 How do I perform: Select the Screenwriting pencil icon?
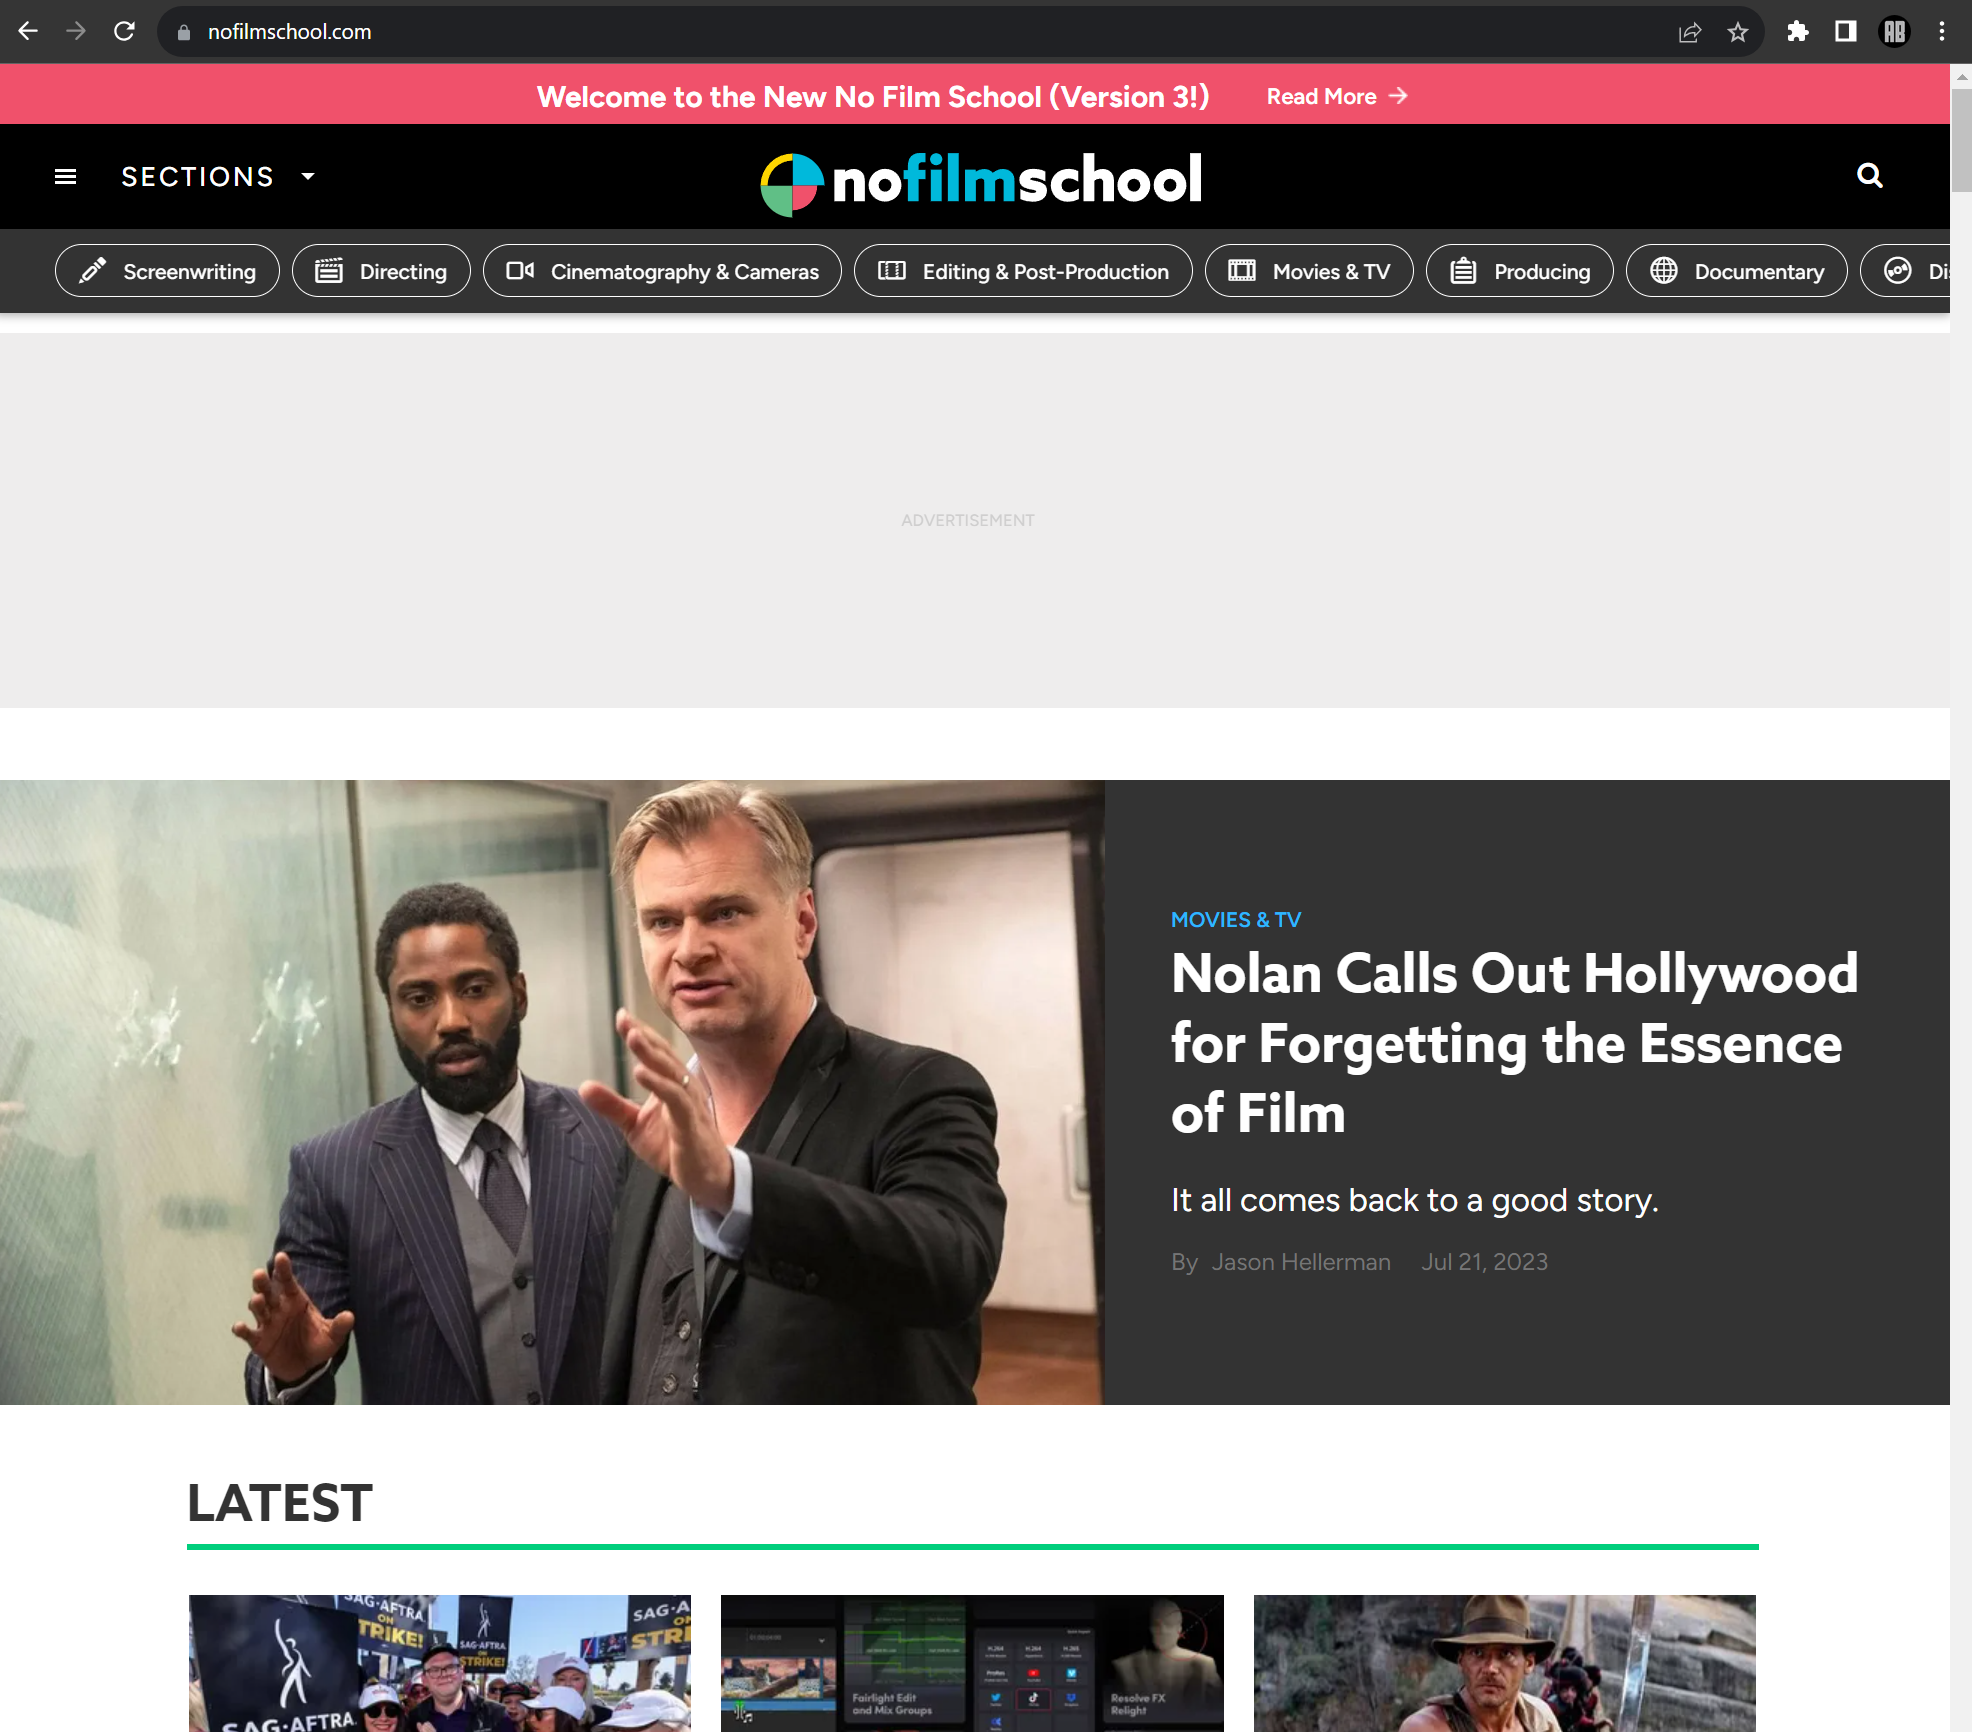pos(92,270)
